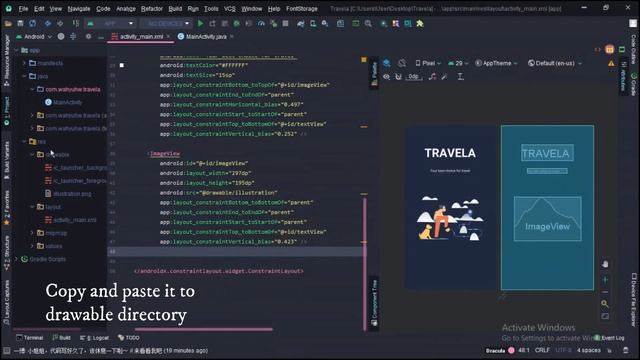Select ic_launcher_background file in tree
The height and width of the screenshot is (360, 640).
pyautogui.click(x=76, y=168)
